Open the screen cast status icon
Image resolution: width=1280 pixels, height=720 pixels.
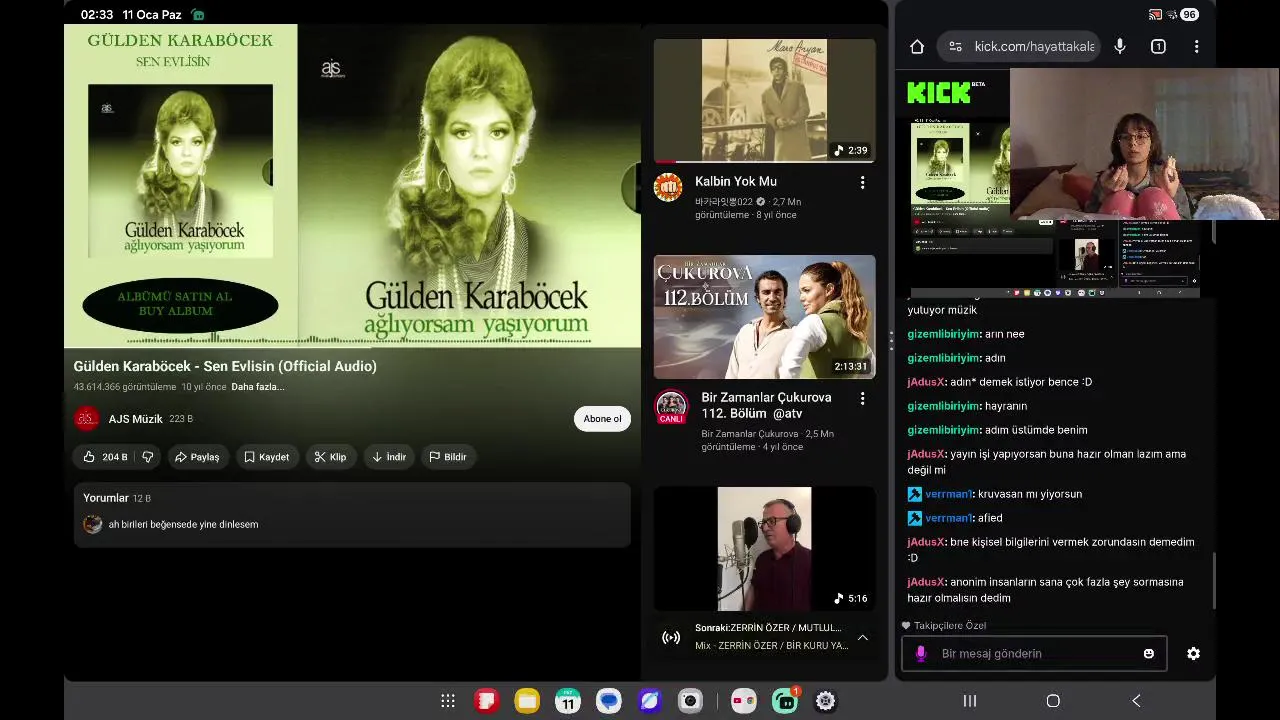point(1156,14)
